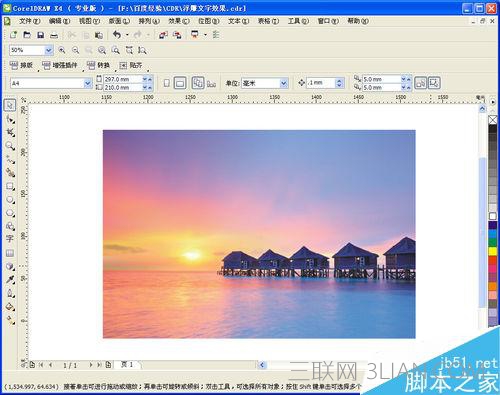The width and height of the screenshot is (500, 395).
Task: Step the nudge offset value up
Action: 339,80
